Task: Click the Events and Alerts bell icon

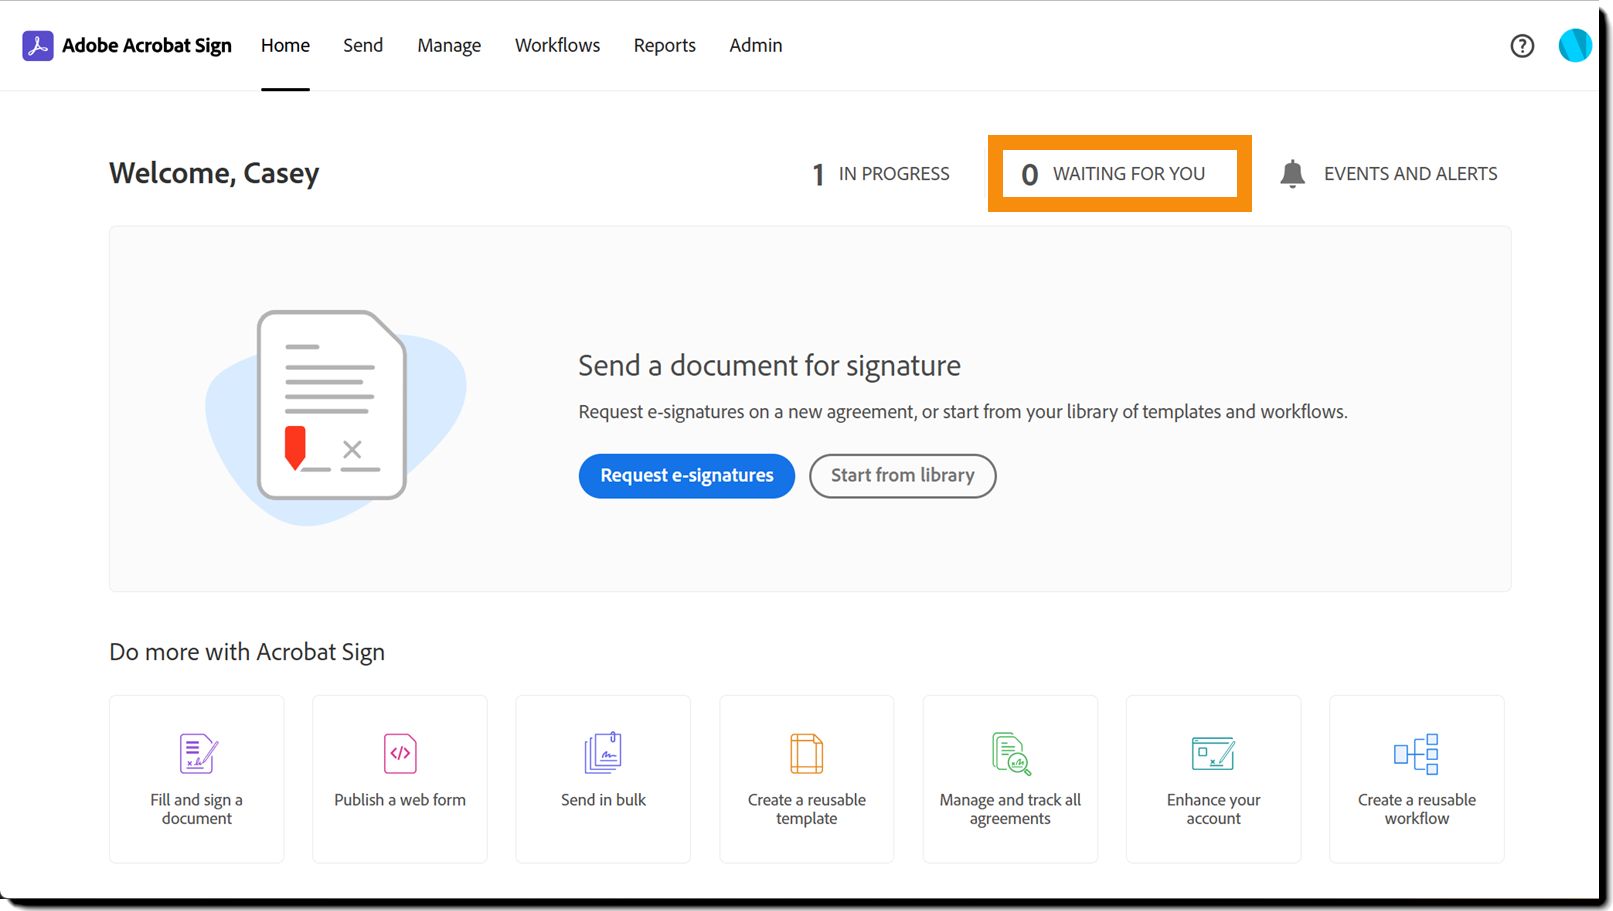Action: 1292,174
